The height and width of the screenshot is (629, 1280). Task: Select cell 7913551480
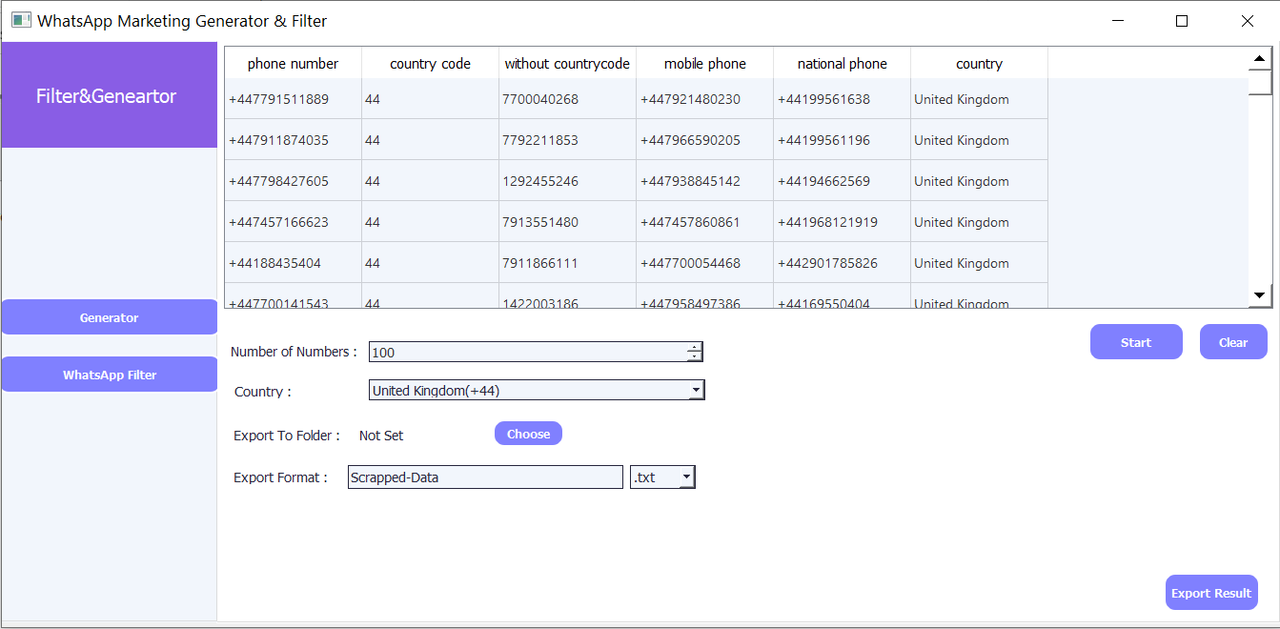567,222
